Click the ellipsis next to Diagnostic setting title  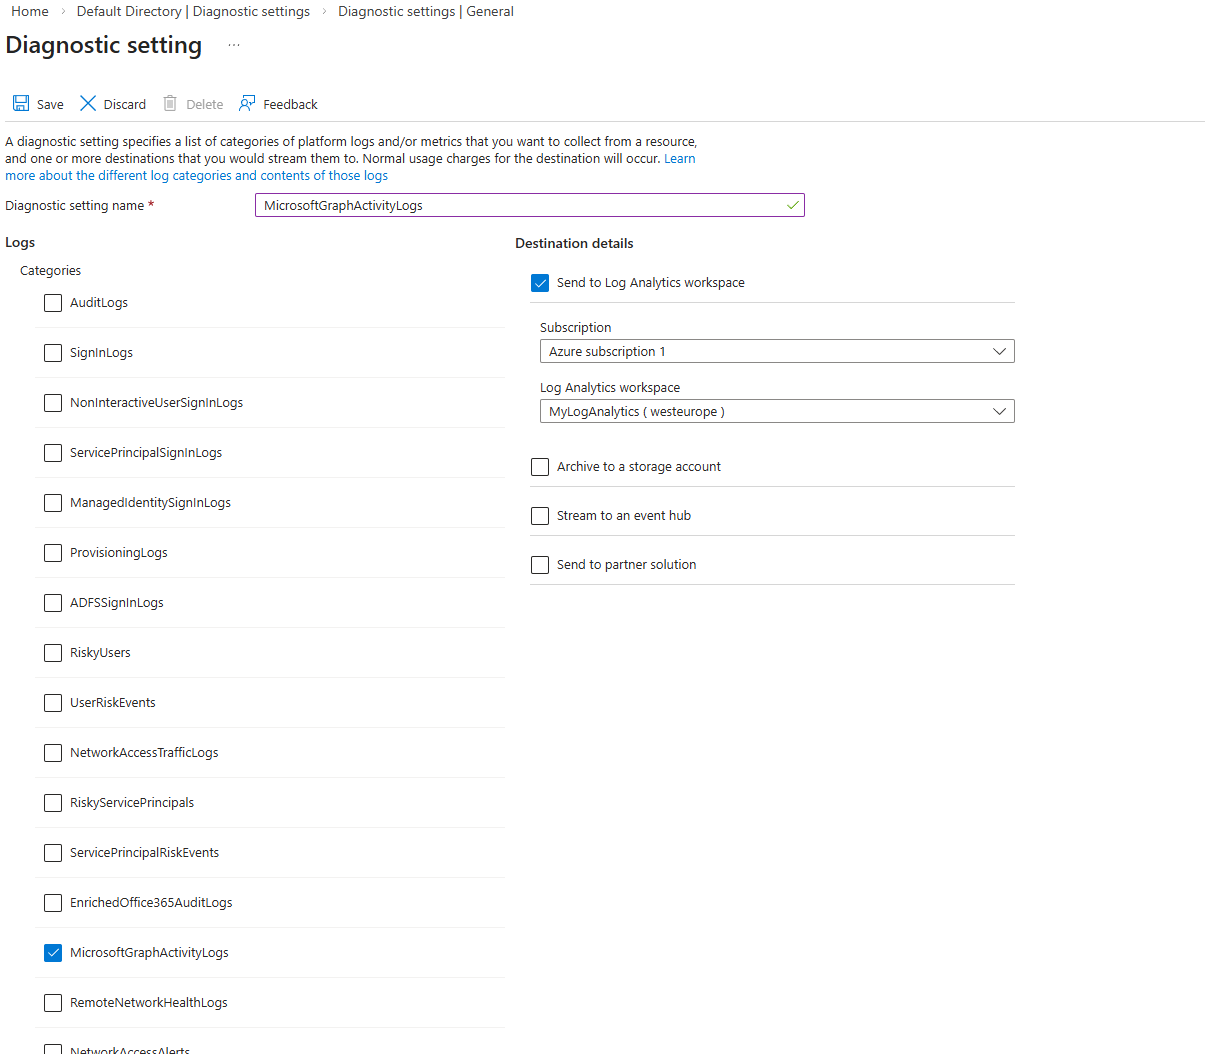point(231,46)
